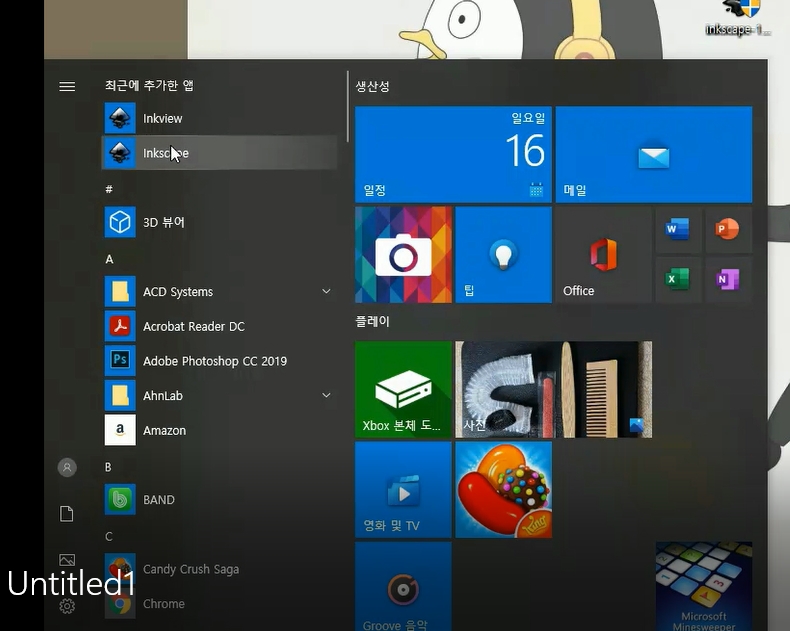Click the app list scrollbar
Screen dimensions: 790x631
pyautogui.click(x=347, y=107)
